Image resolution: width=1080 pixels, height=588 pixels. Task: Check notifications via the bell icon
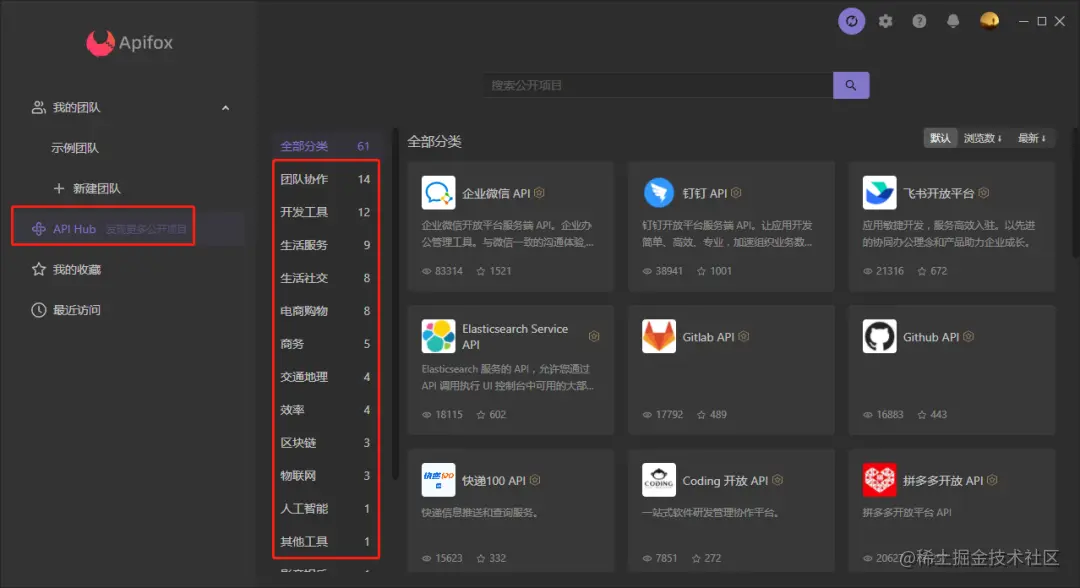point(953,20)
